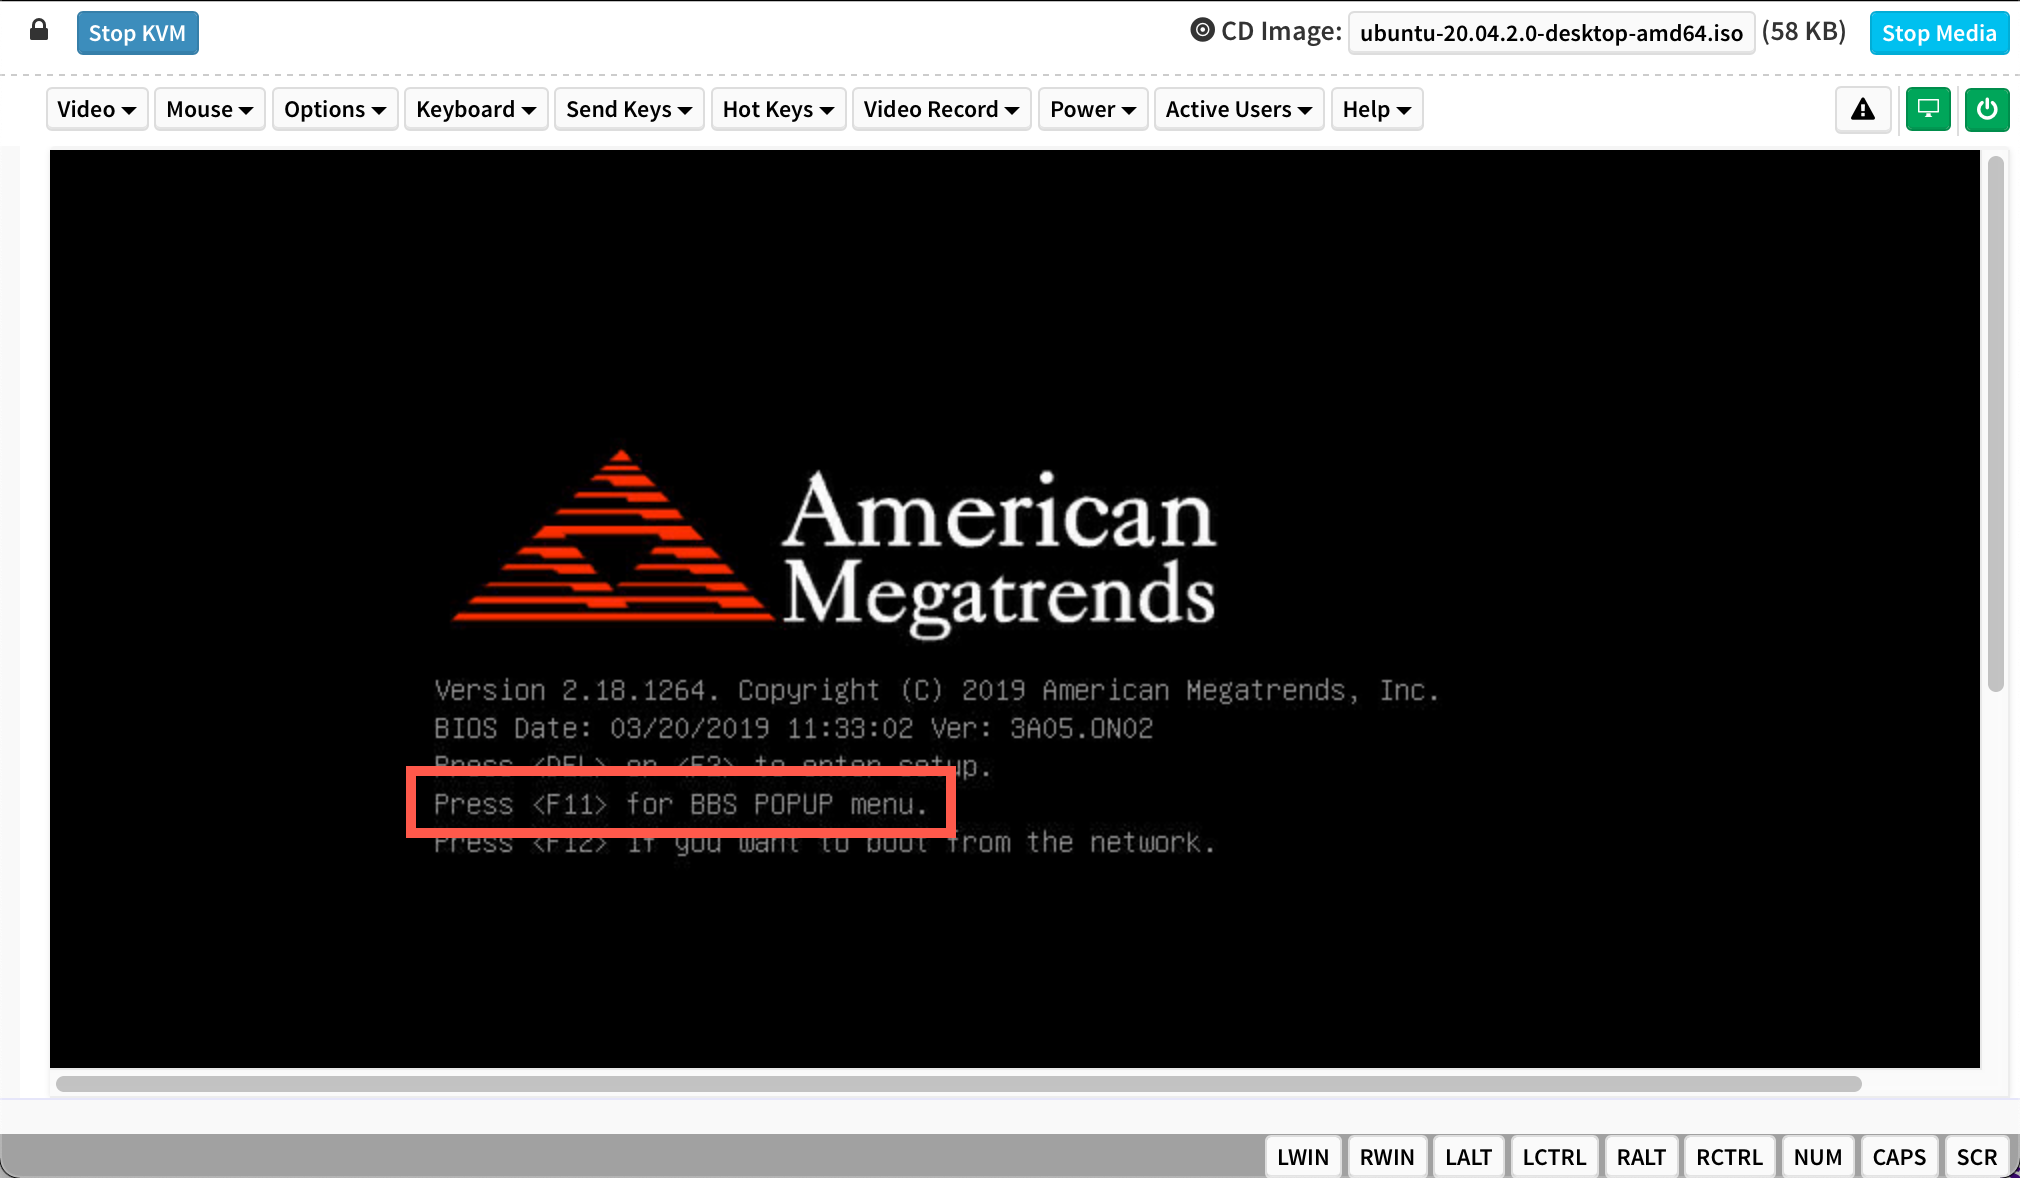This screenshot has width=2020, height=1178.
Task: Toggle the NUM lock key indicator
Action: [1817, 1156]
